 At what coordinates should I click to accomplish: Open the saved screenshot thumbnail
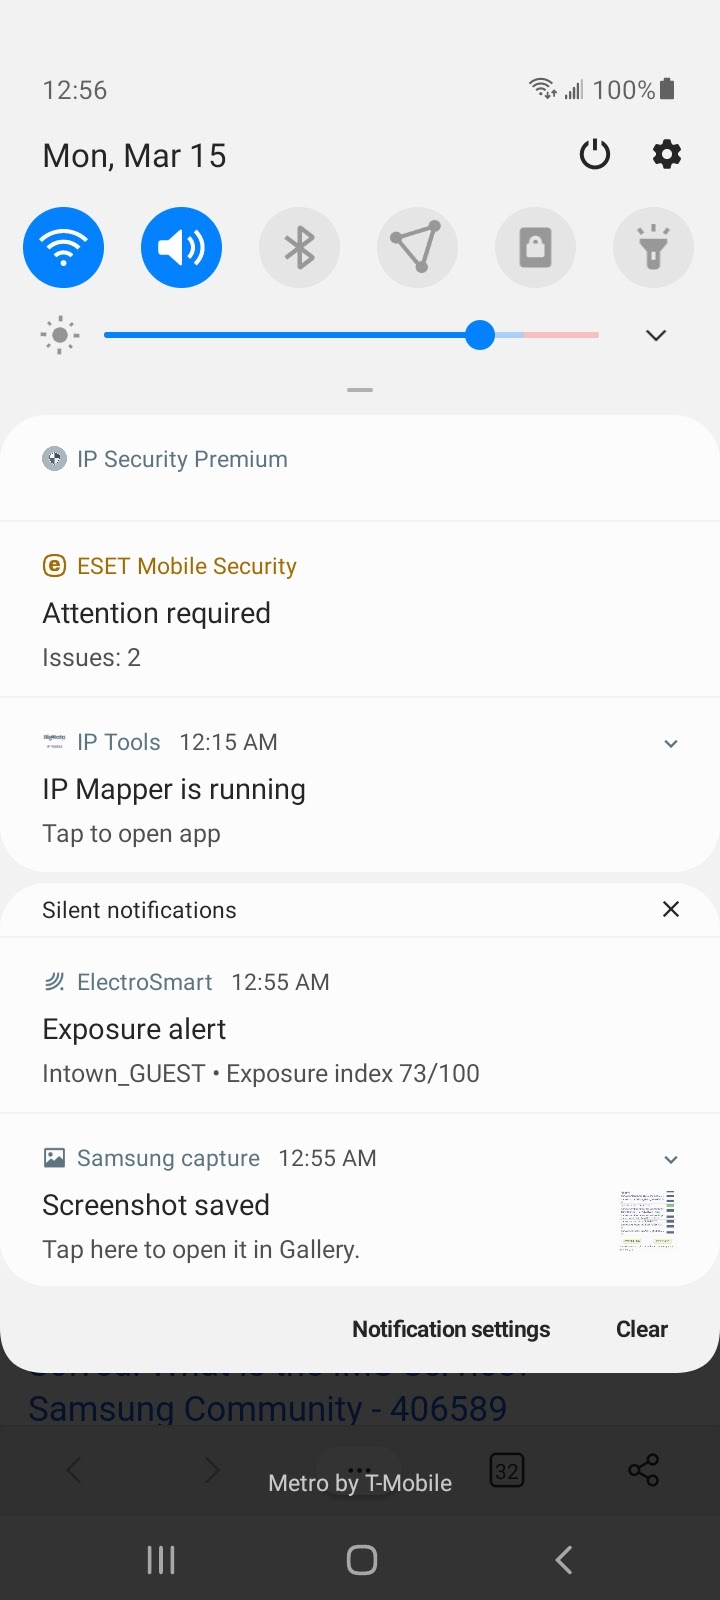[647, 1220]
